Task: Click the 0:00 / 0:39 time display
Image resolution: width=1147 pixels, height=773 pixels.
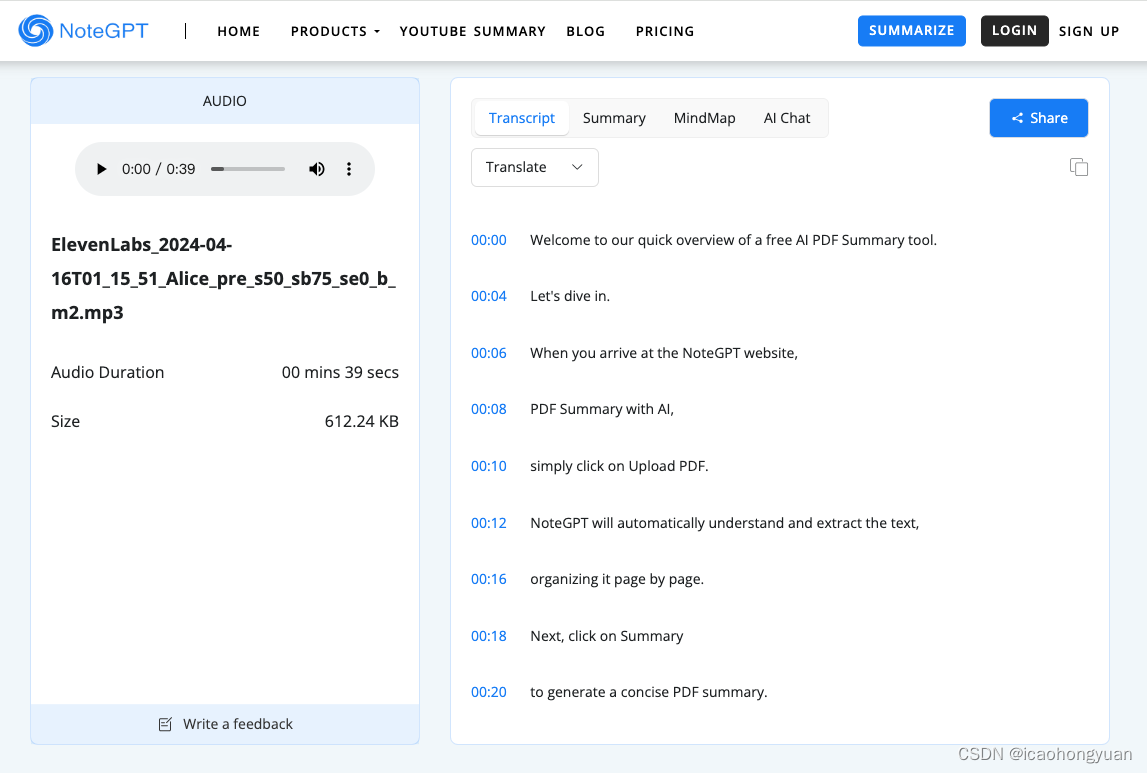Action: tap(158, 169)
